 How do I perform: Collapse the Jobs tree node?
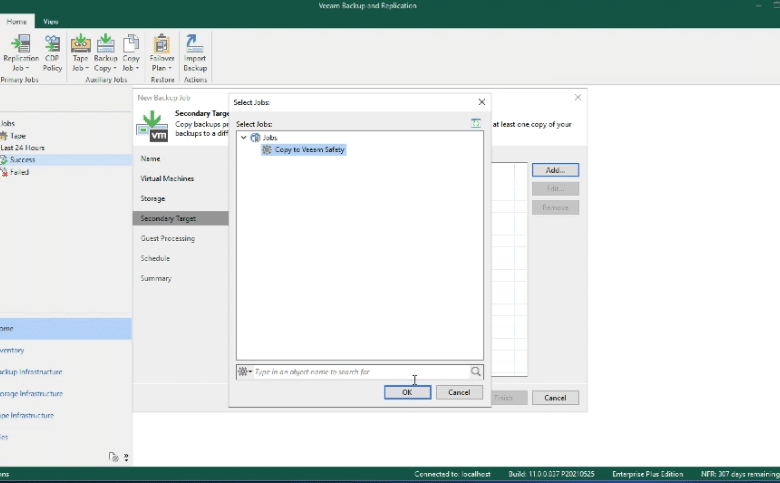244,137
